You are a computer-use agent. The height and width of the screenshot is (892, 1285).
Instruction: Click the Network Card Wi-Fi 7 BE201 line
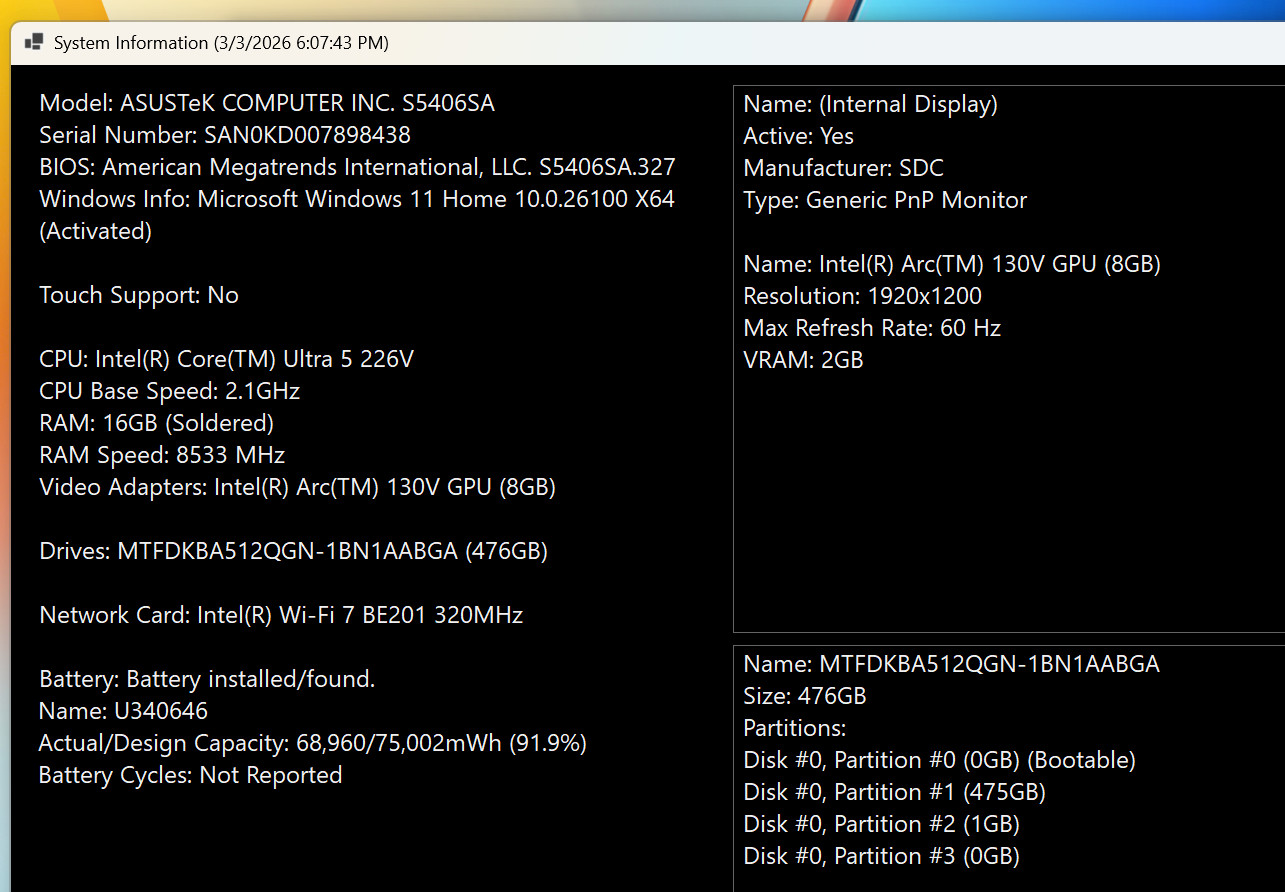click(x=281, y=615)
